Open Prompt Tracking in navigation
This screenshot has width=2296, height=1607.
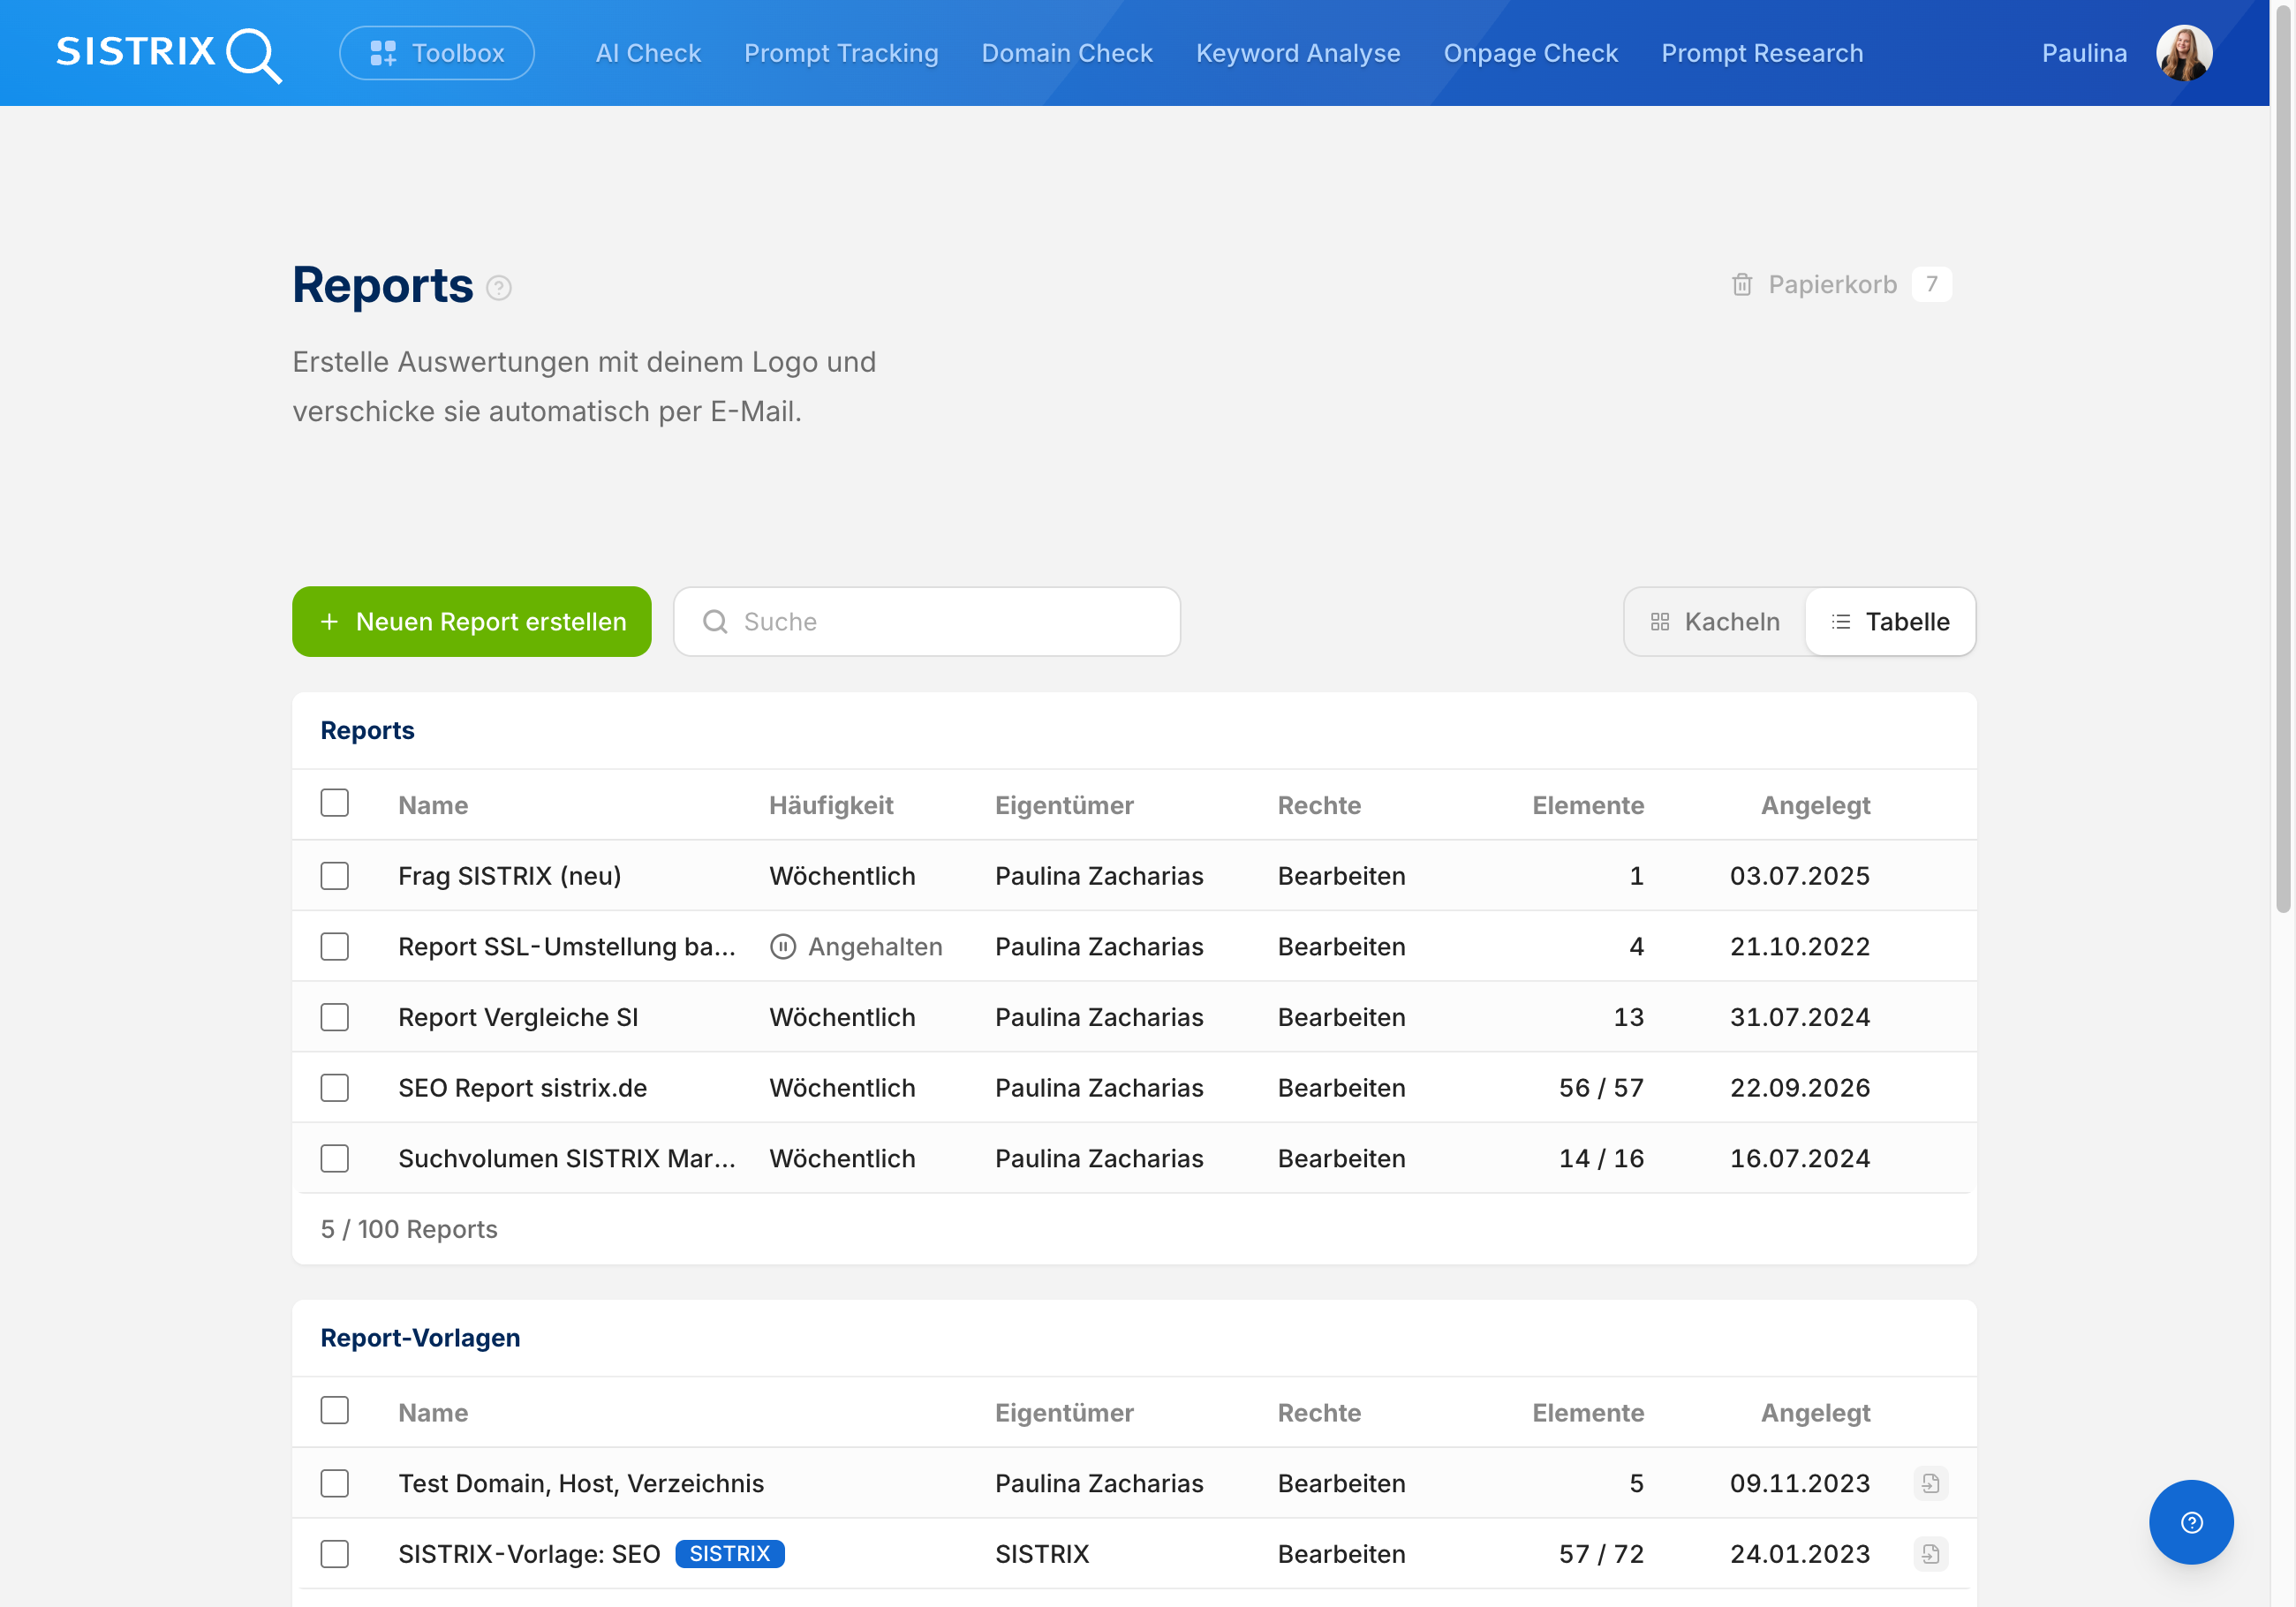tap(841, 53)
